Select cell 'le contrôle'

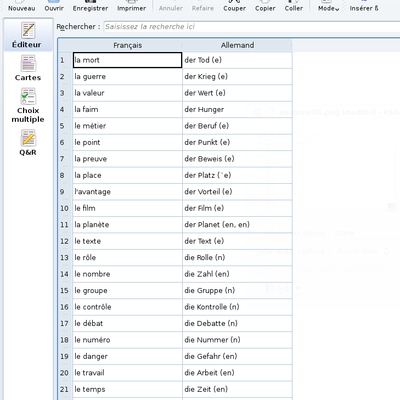tap(127, 307)
